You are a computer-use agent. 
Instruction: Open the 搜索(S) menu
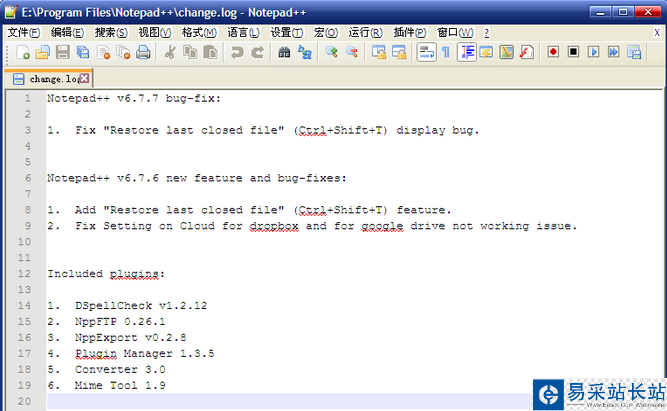pos(111,32)
